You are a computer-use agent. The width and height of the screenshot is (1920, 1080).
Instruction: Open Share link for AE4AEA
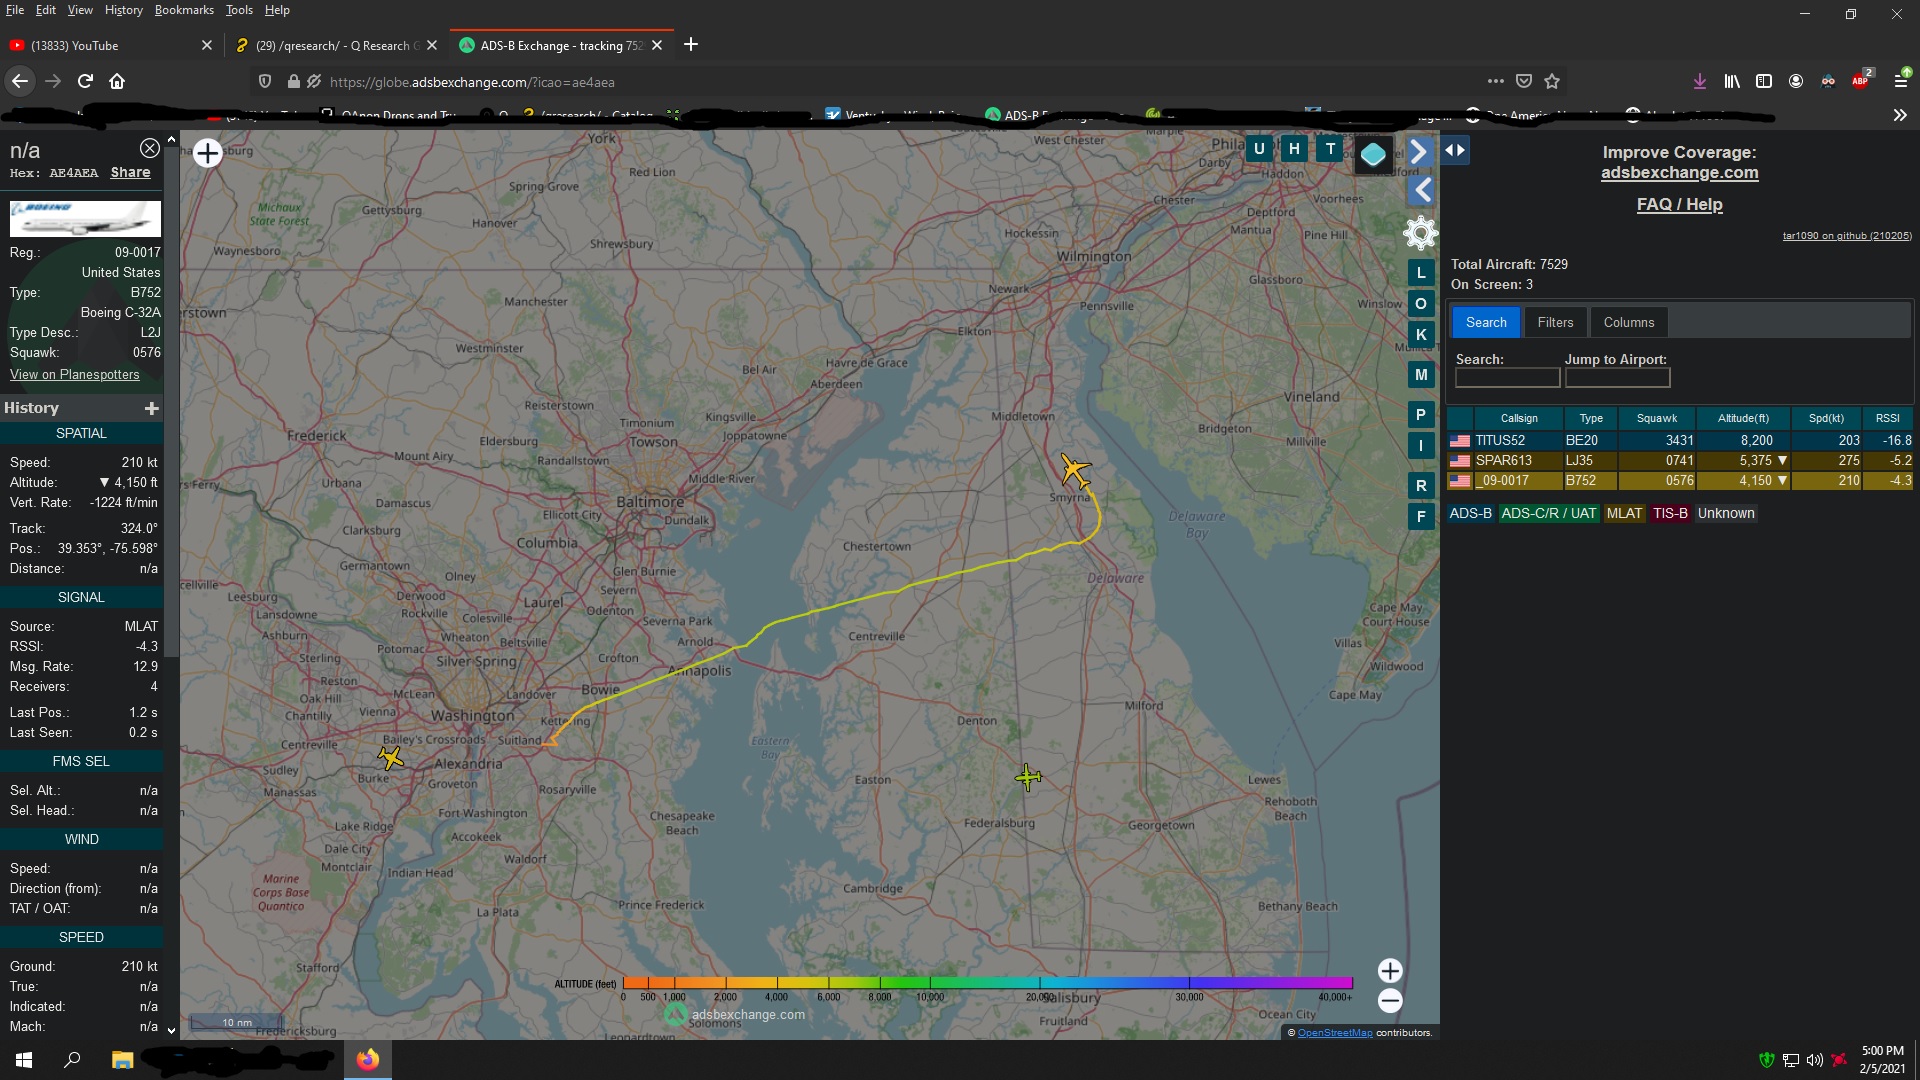pyautogui.click(x=130, y=172)
